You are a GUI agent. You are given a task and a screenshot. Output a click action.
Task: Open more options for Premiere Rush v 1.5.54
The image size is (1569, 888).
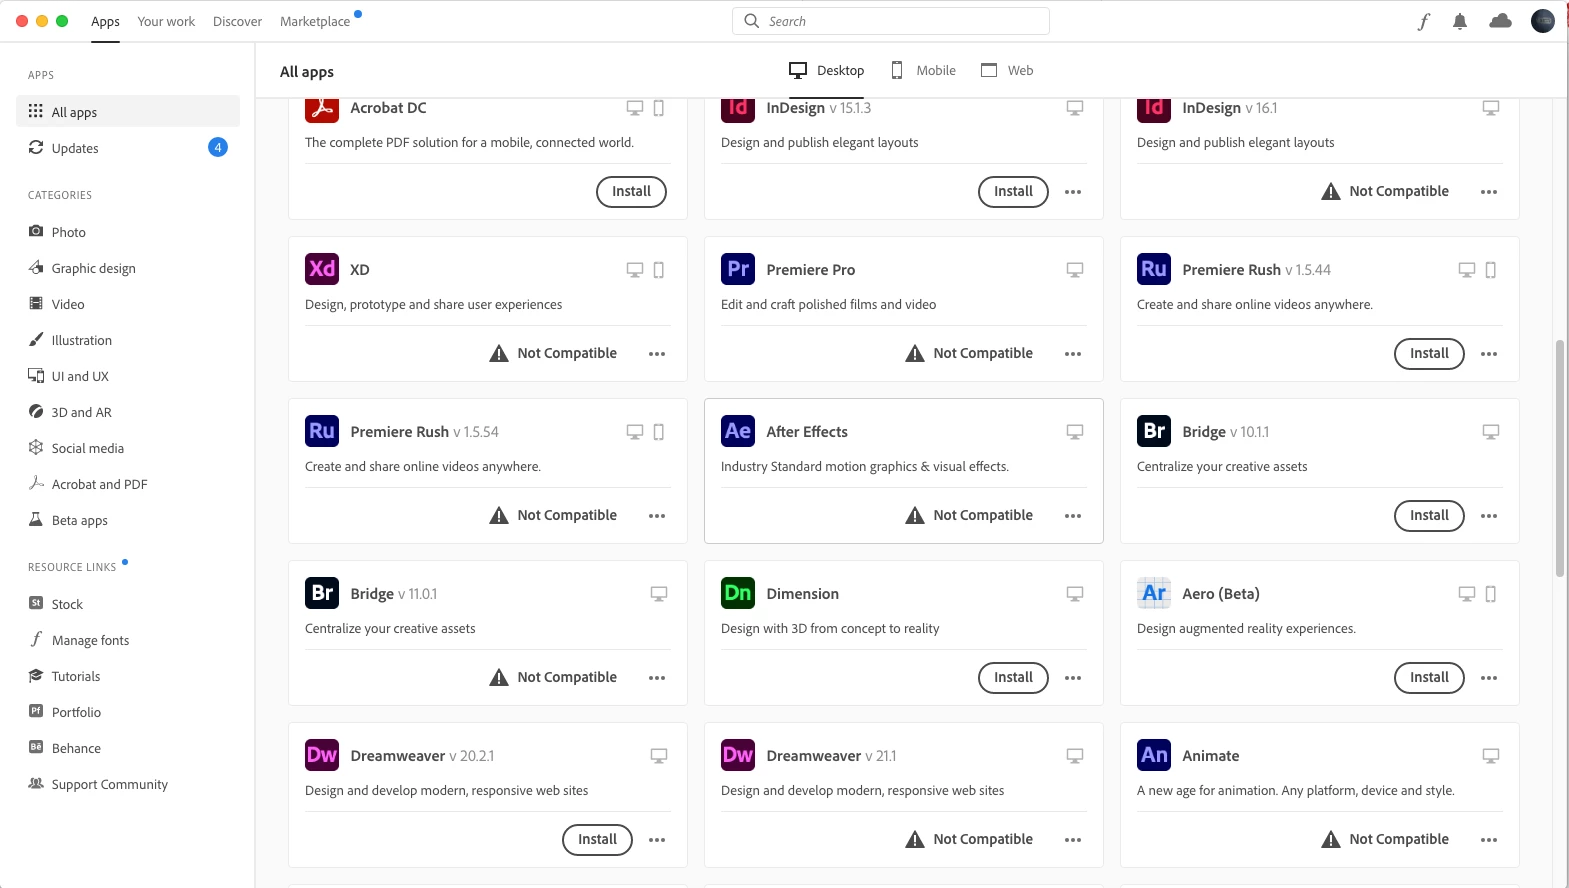(x=657, y=516)
